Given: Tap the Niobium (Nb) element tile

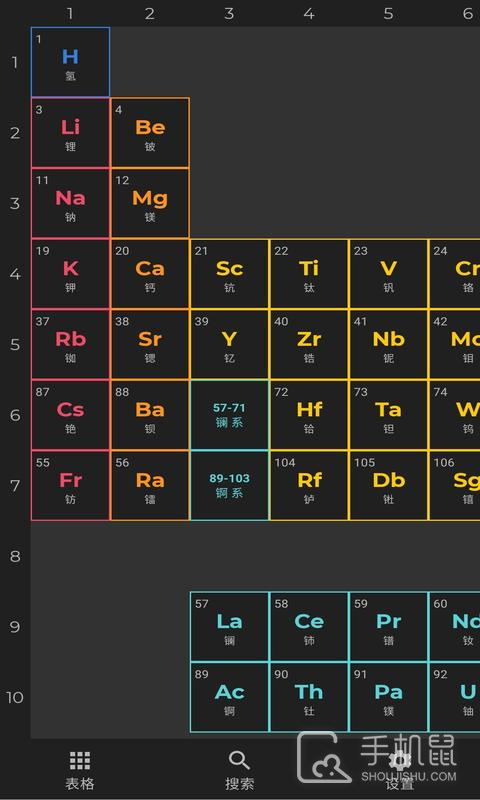Looking at the screenshot, I should point(389,344).
